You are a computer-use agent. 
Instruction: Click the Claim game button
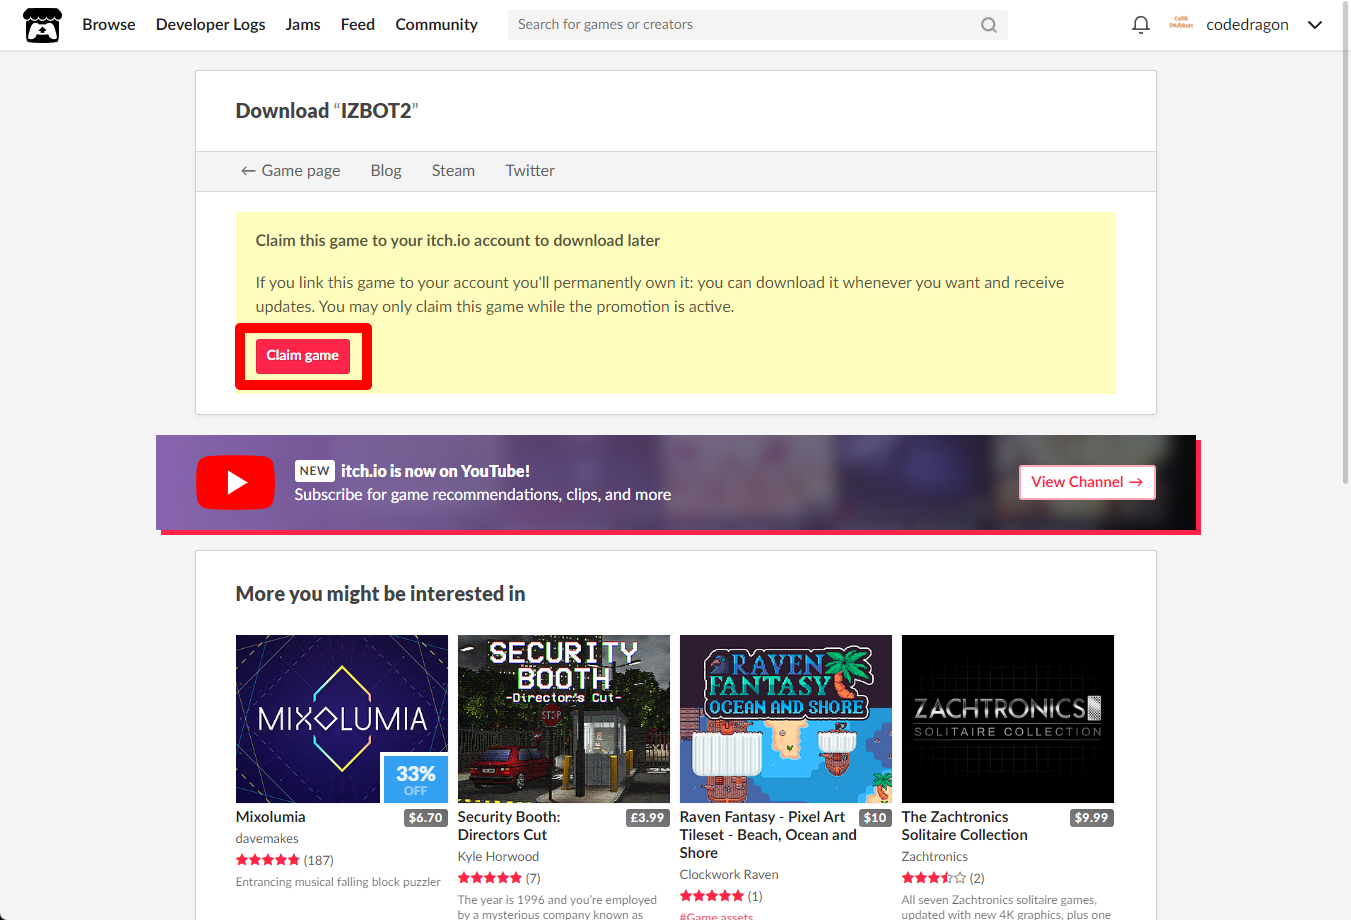(303, 356)
